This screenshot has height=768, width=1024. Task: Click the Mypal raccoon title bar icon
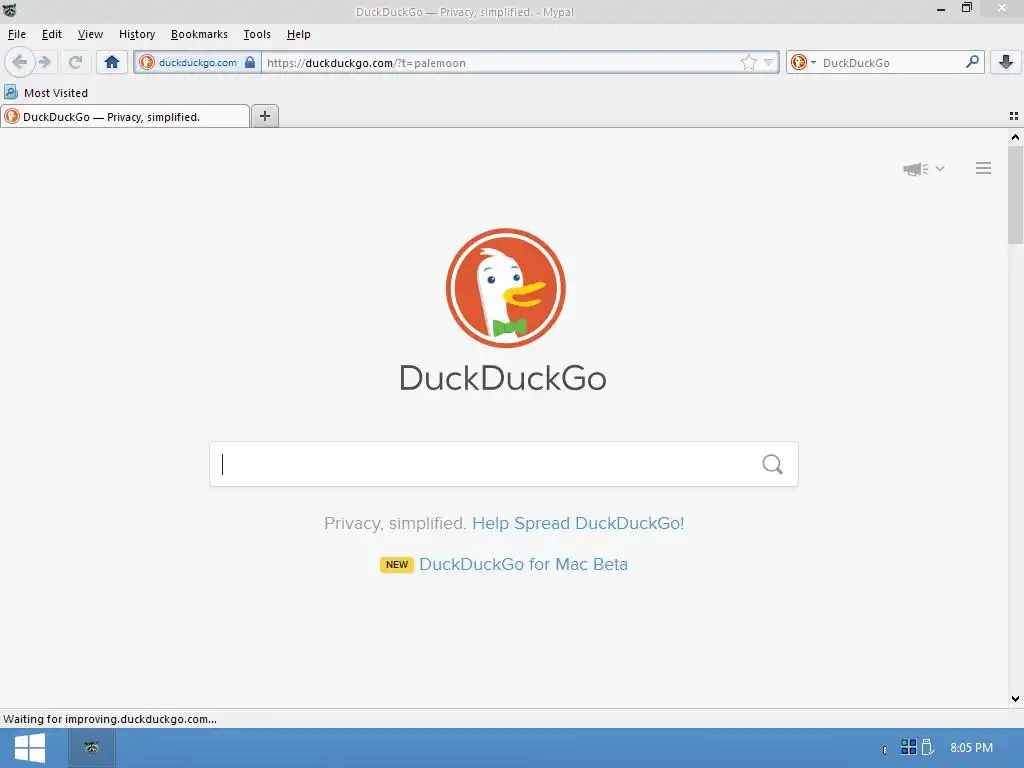click(x=10, y=10)
